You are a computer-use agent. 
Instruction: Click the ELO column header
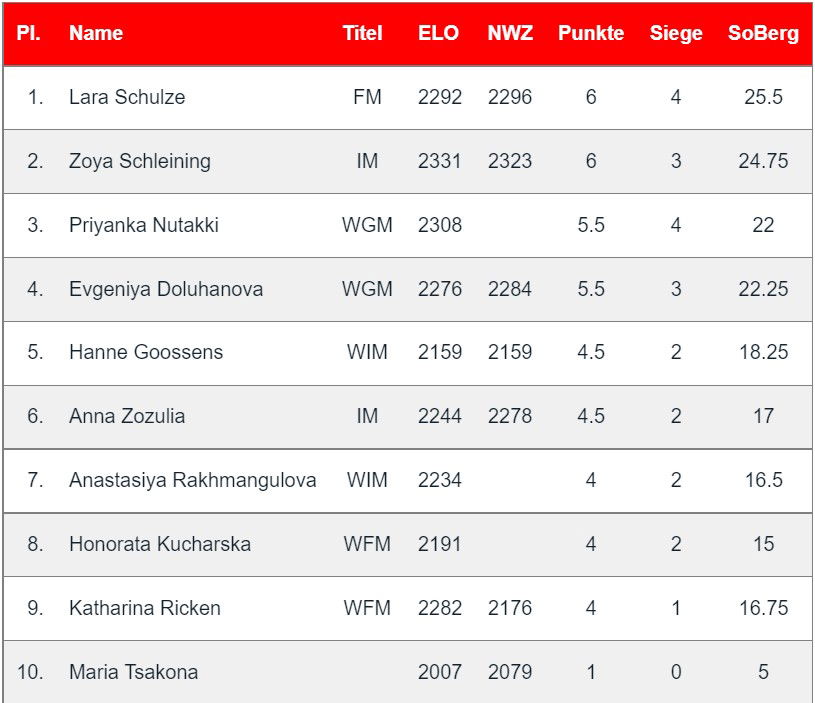click(439, 33)
